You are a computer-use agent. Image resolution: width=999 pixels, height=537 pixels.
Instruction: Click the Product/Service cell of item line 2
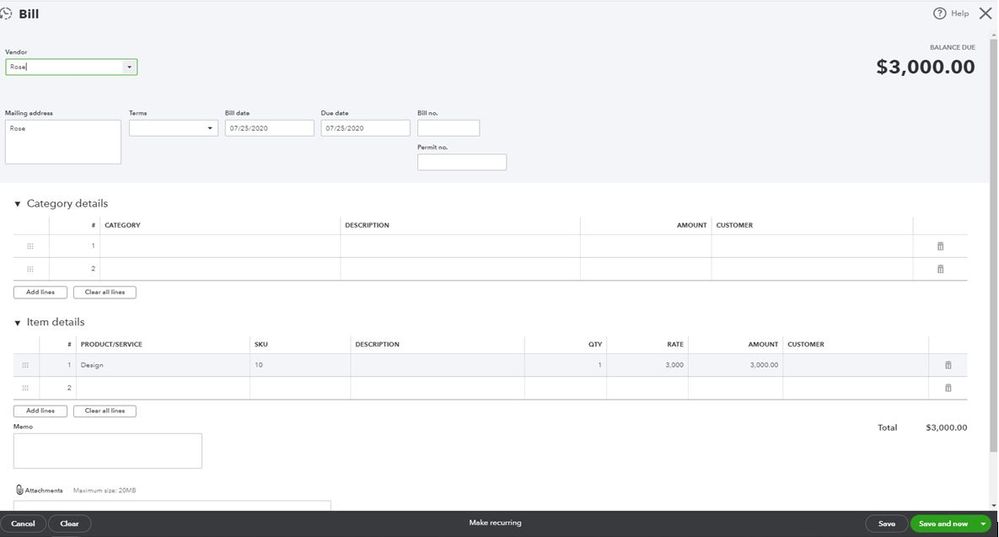click(162, 388)
